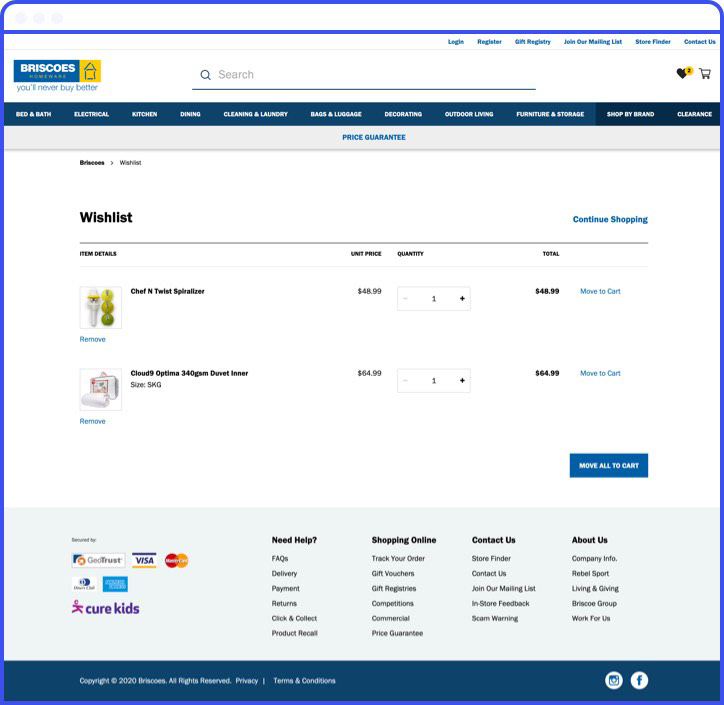Open Gift Vouchers footer link

tap(392, 573)
